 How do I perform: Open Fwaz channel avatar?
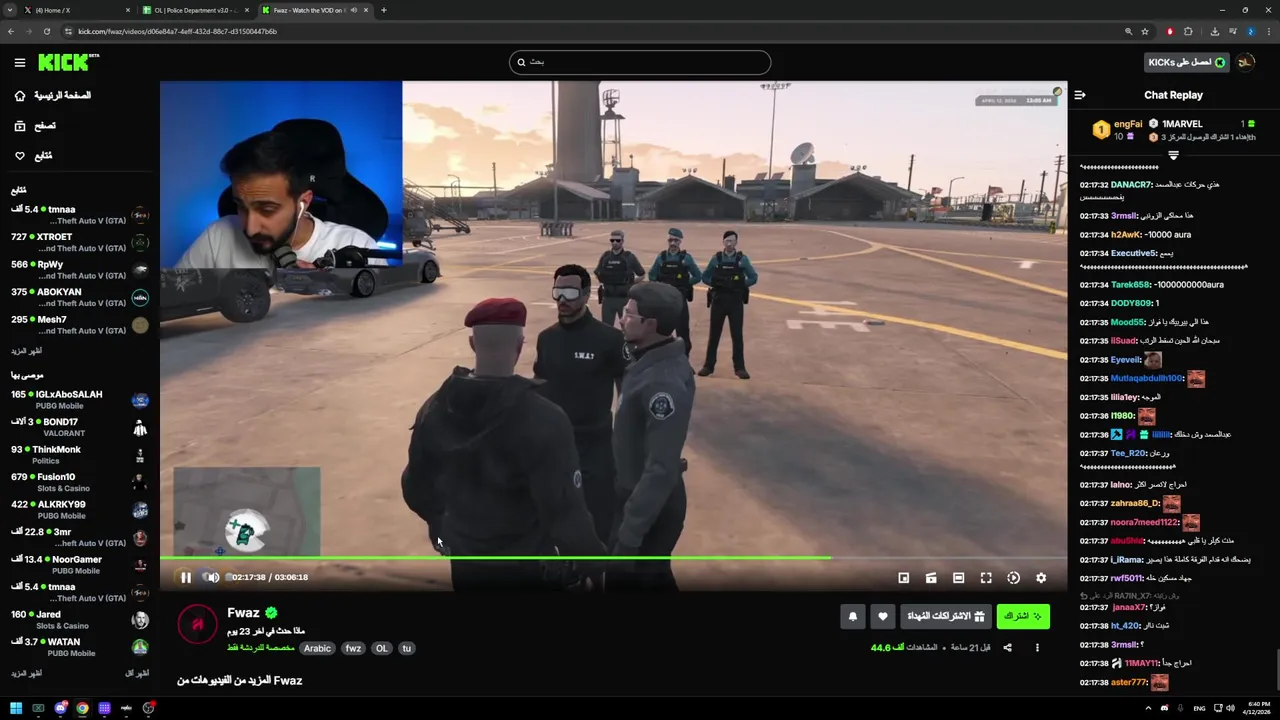tap(197, 624)
